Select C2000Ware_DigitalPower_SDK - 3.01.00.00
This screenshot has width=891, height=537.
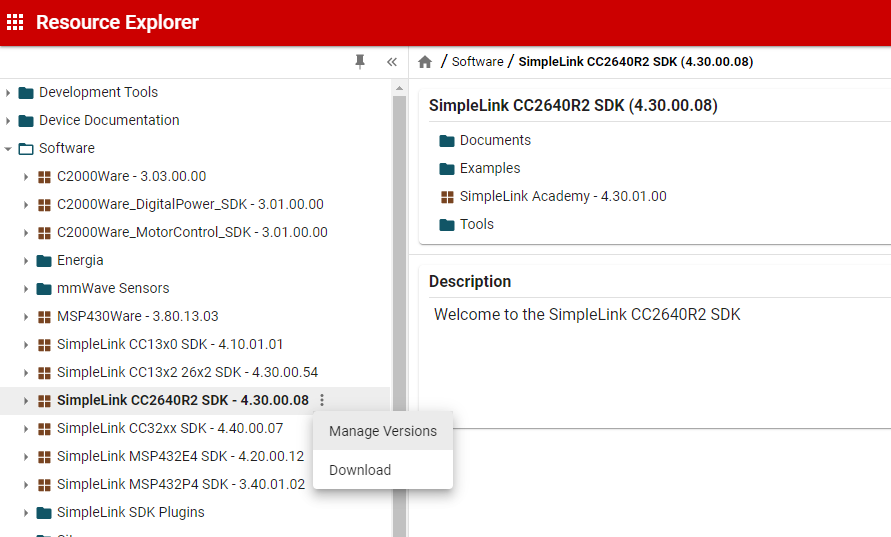[190, 204]
